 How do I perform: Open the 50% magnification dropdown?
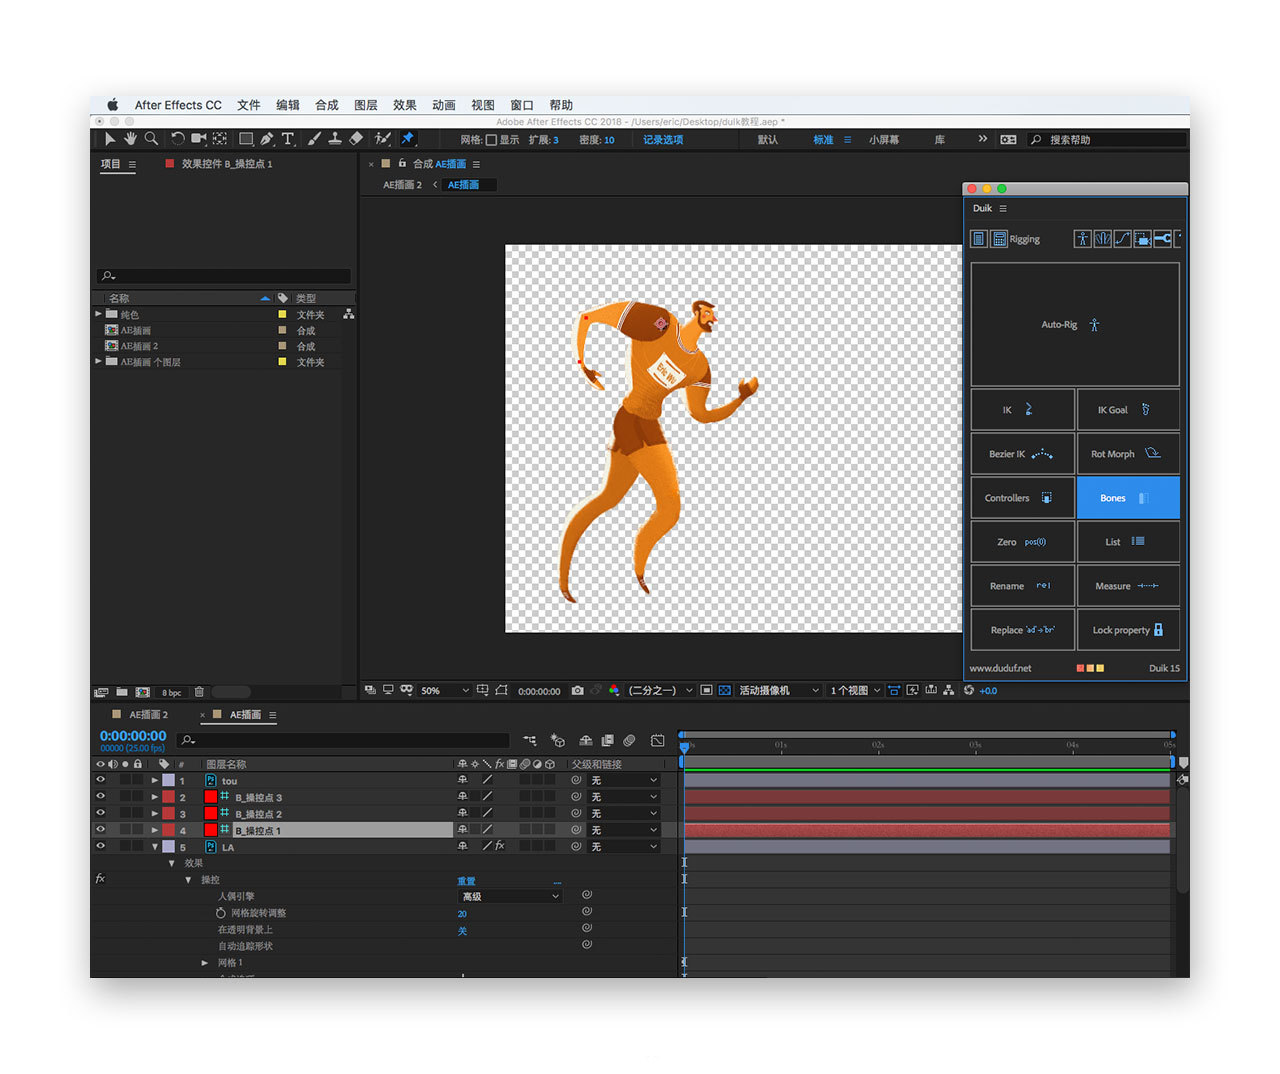[x=445, y=690]
